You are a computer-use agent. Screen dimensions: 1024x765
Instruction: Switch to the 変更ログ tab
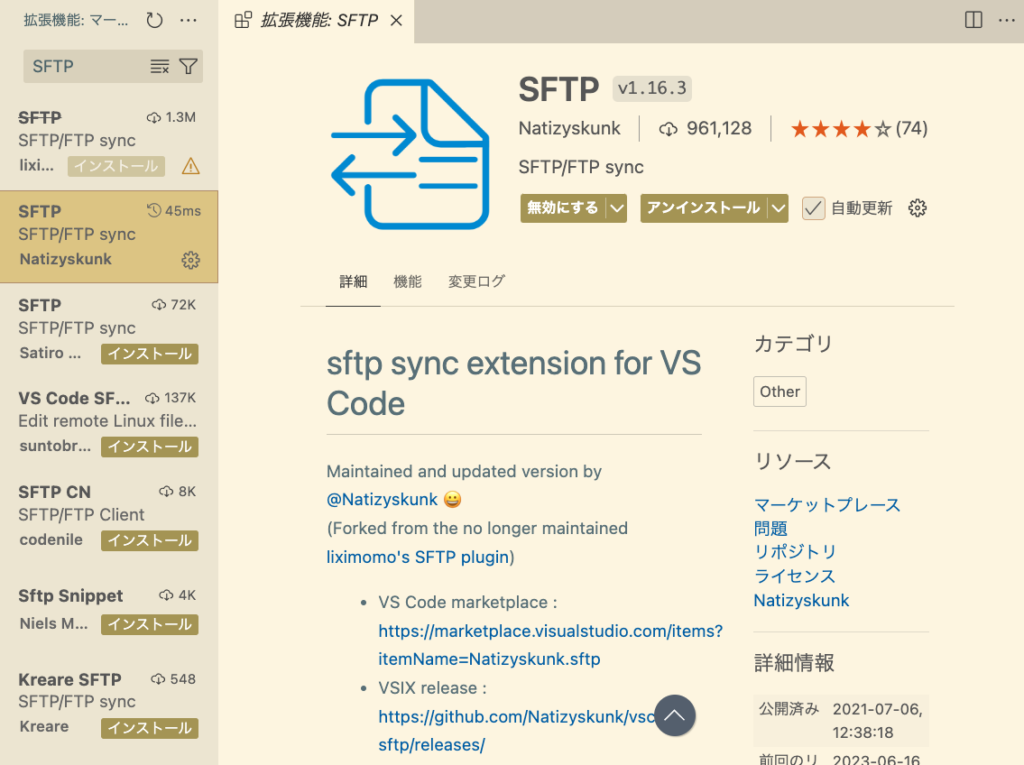click(476, 281)
